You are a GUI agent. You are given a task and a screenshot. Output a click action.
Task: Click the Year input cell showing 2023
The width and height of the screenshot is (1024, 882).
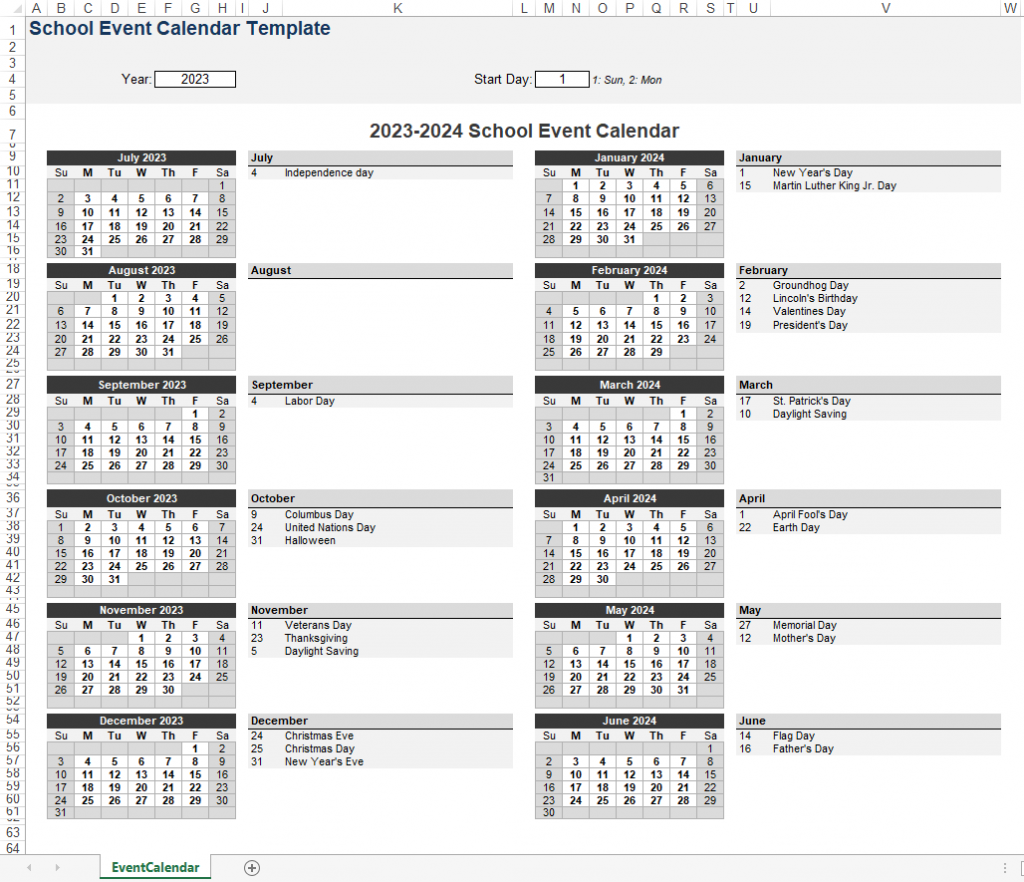195,79
